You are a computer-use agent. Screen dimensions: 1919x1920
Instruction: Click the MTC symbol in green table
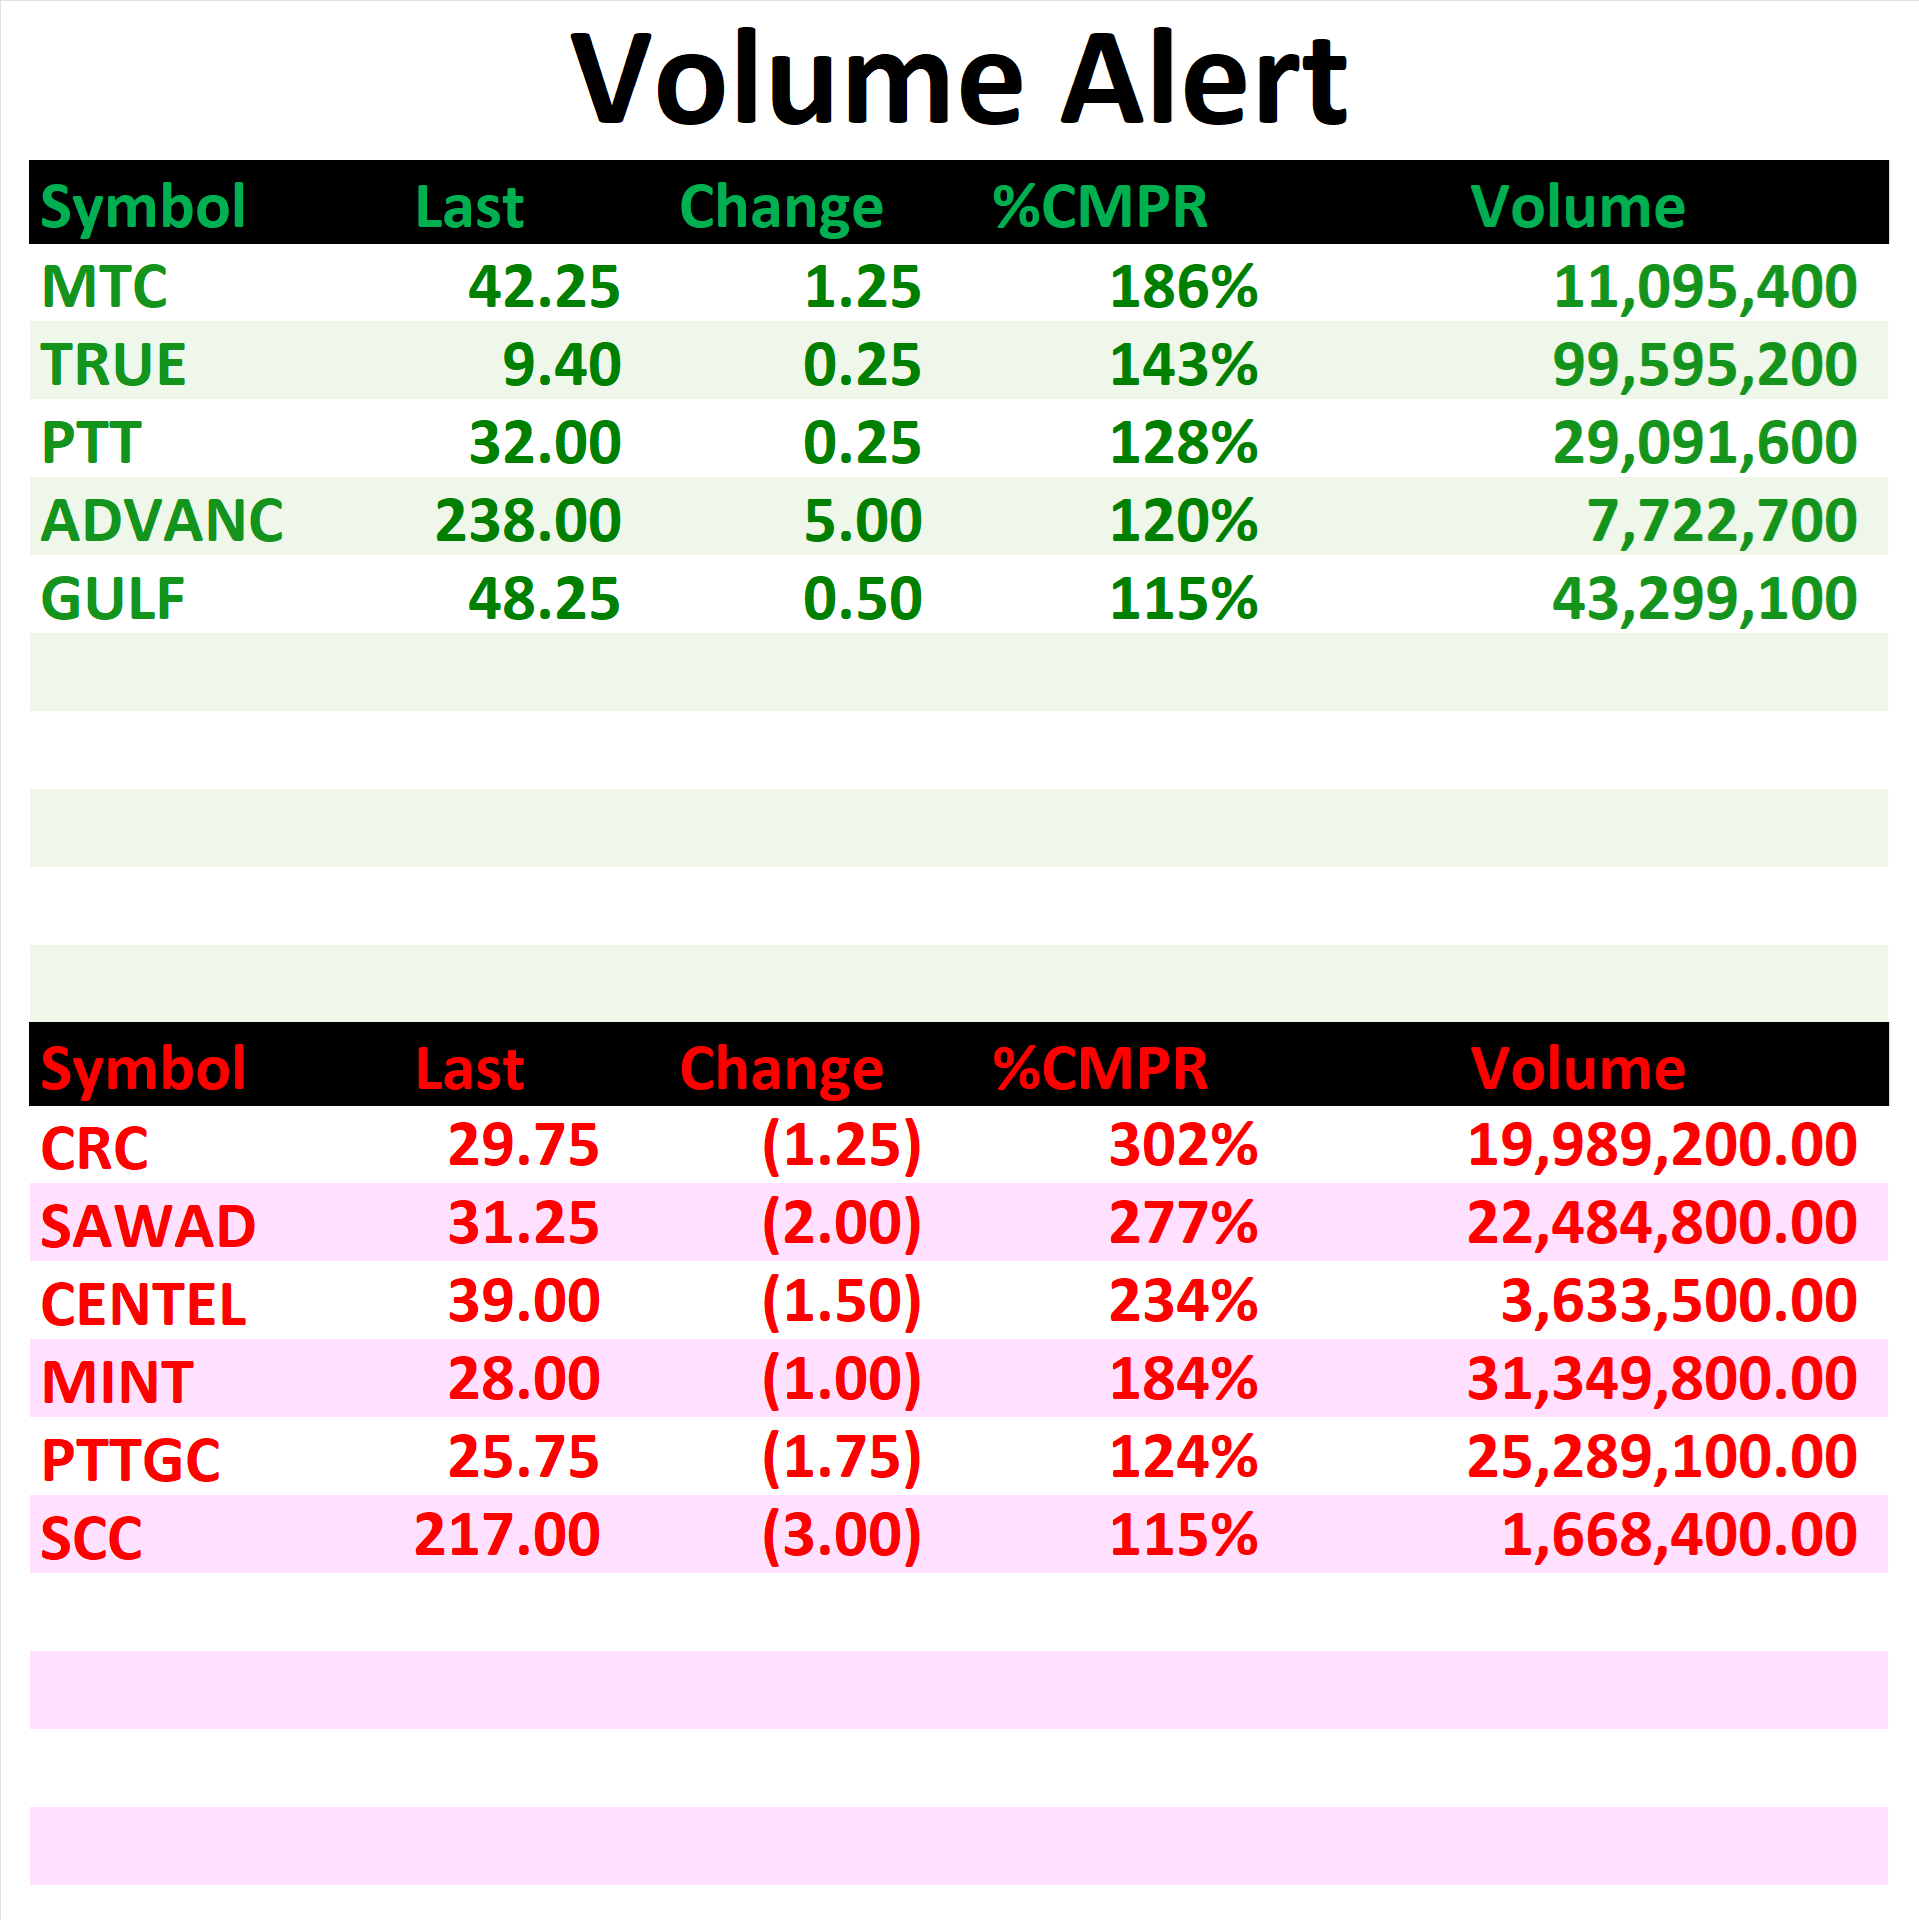coord(104,287)
